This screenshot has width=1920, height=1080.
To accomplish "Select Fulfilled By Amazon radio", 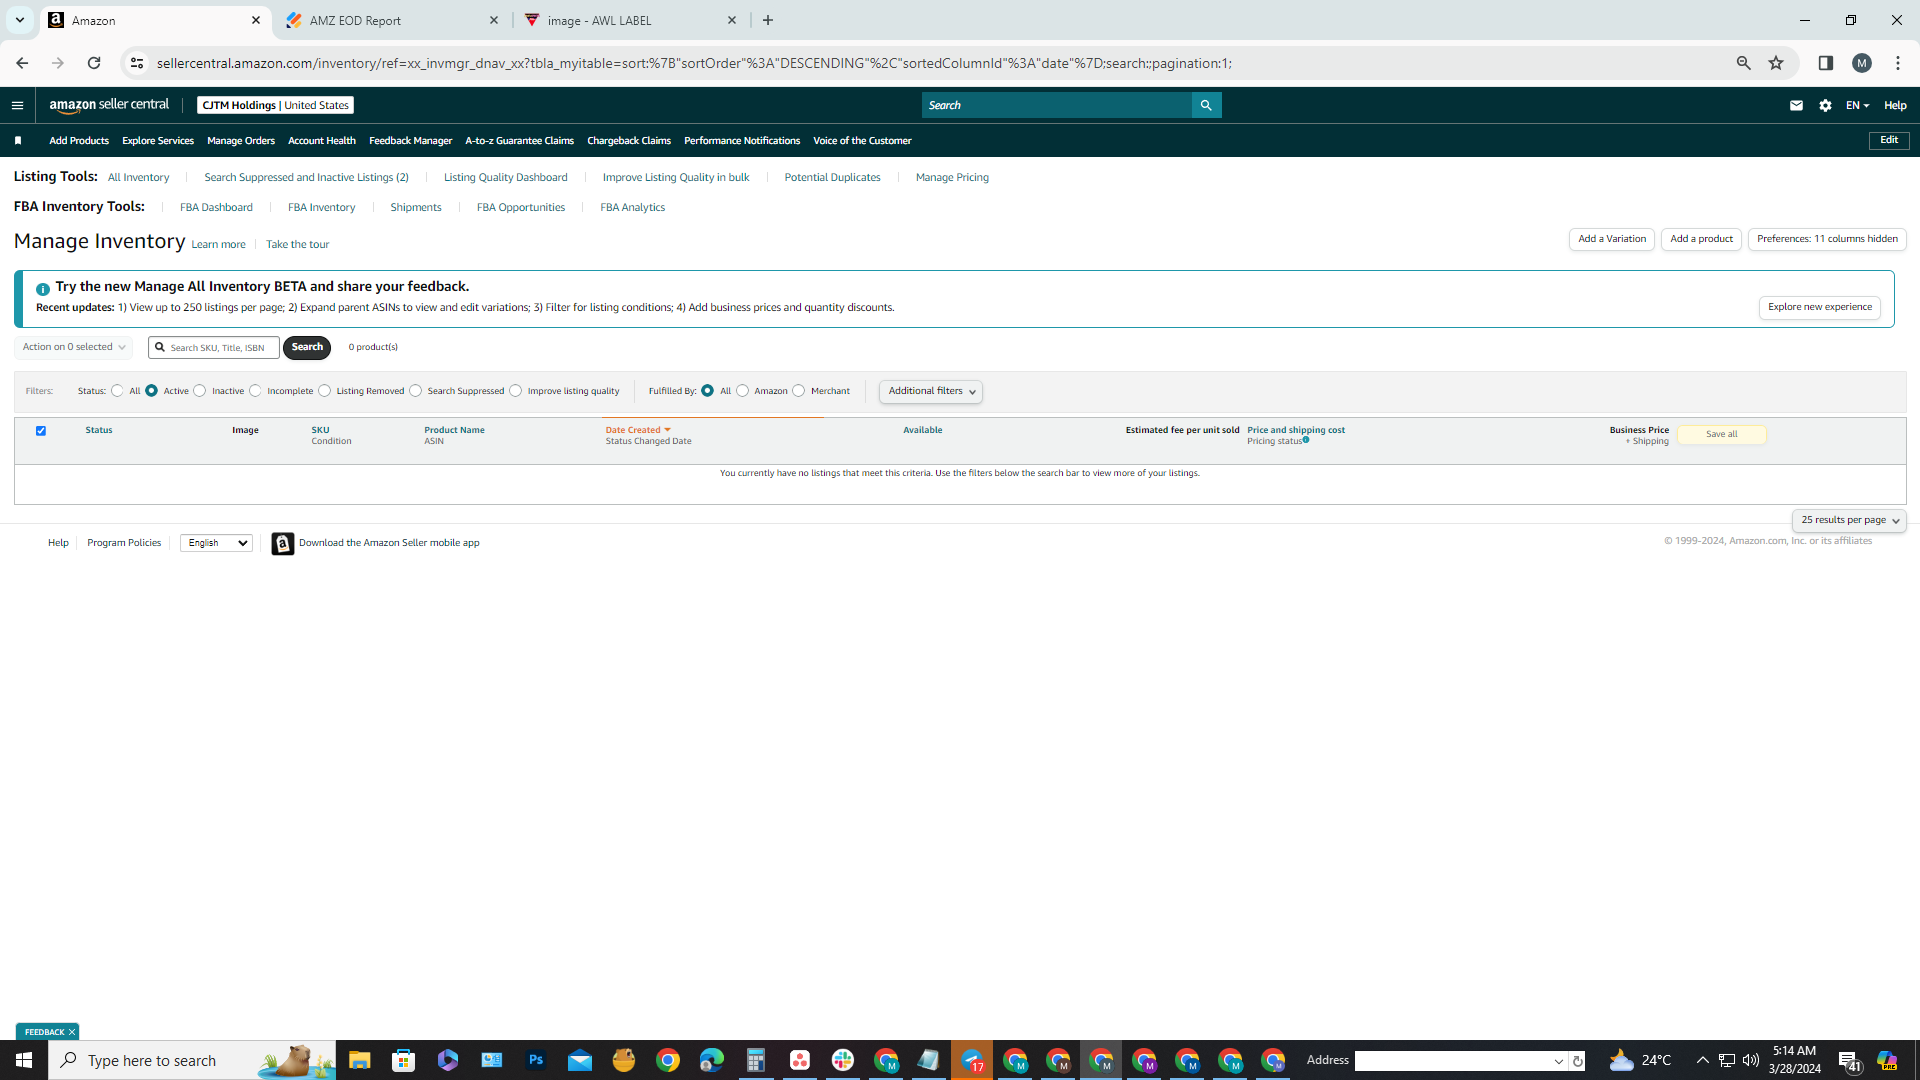I will tap(743, 391).
